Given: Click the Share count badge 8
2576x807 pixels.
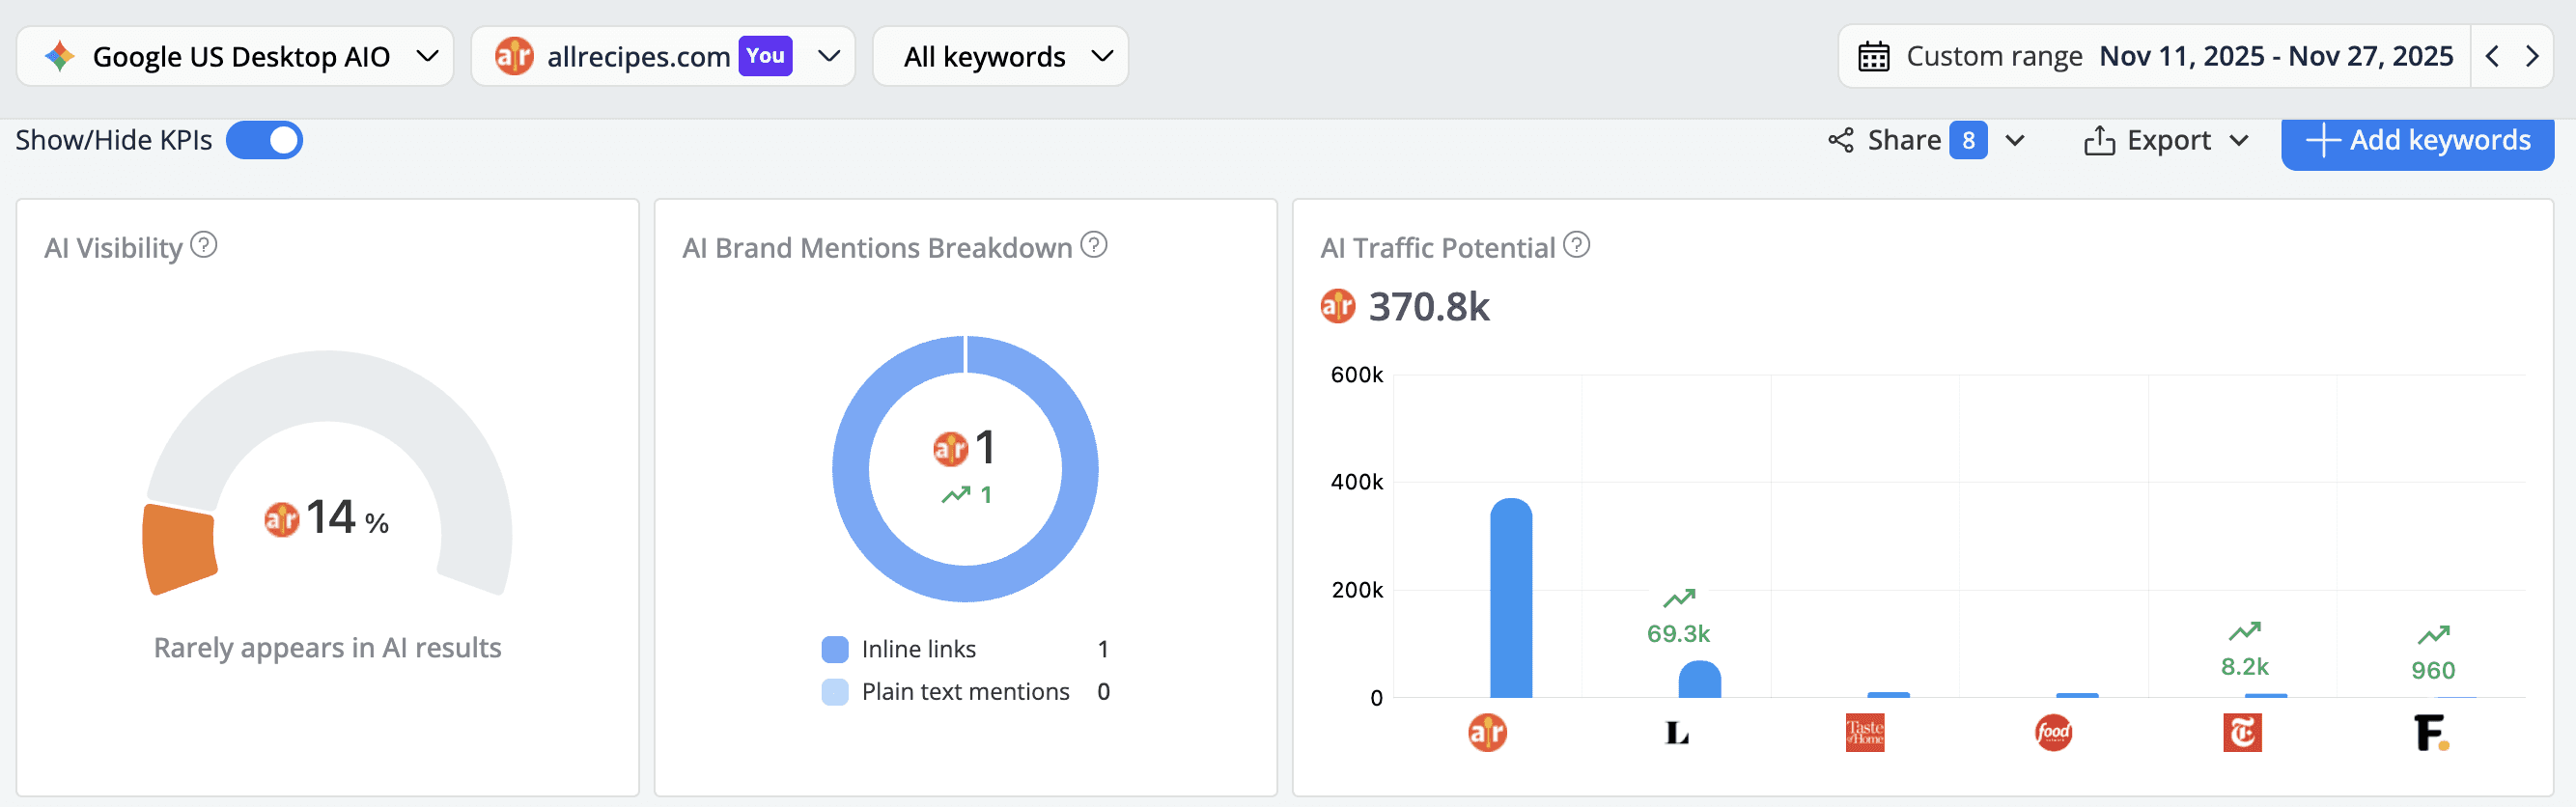Looking at the screenshot, I should (x=1968, y=140).
